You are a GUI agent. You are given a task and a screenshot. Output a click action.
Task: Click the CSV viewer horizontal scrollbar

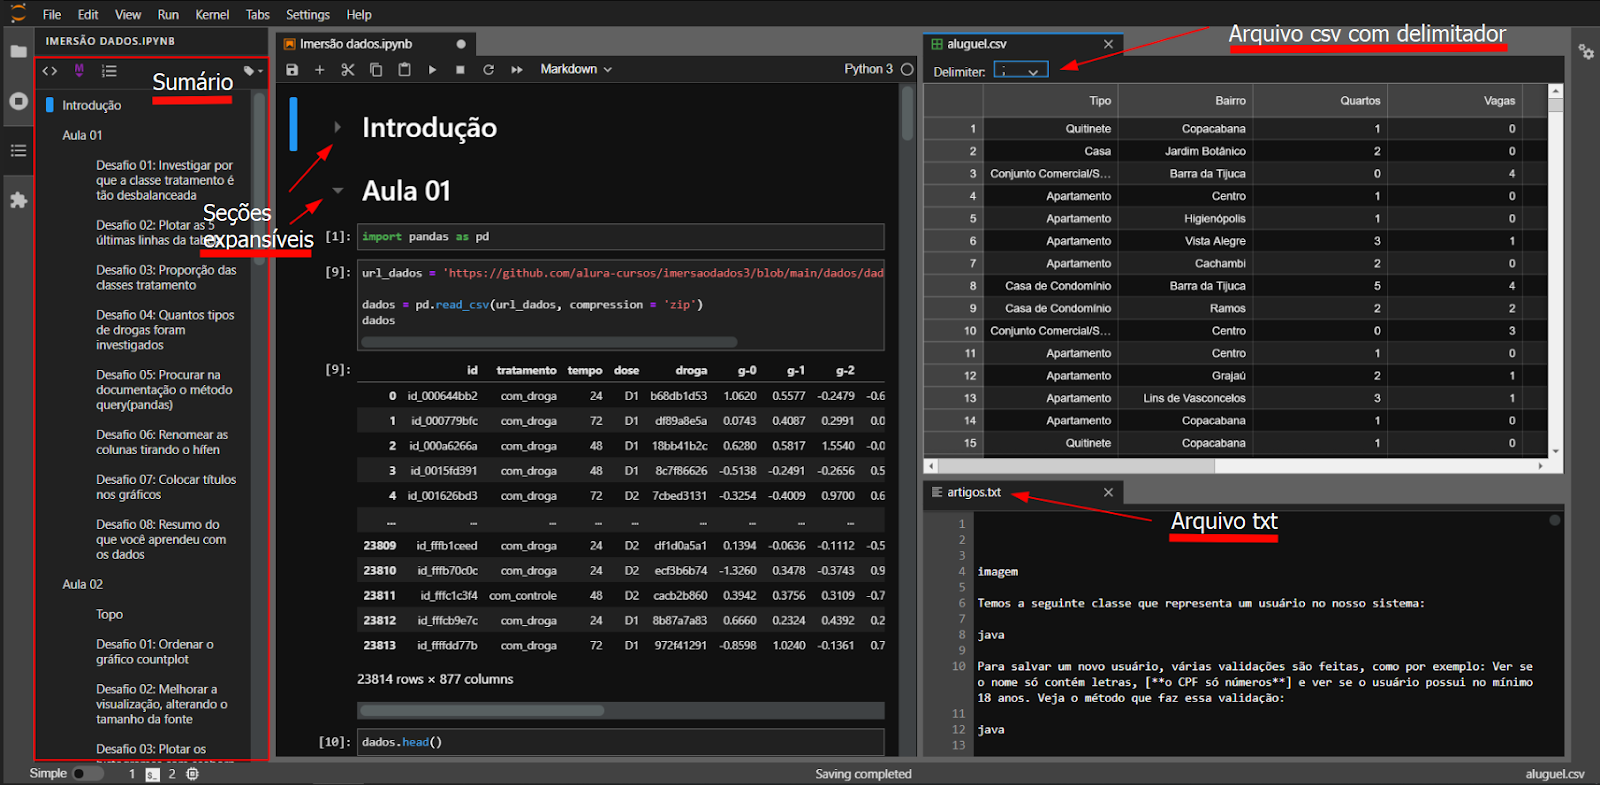tap(1075, 466)
